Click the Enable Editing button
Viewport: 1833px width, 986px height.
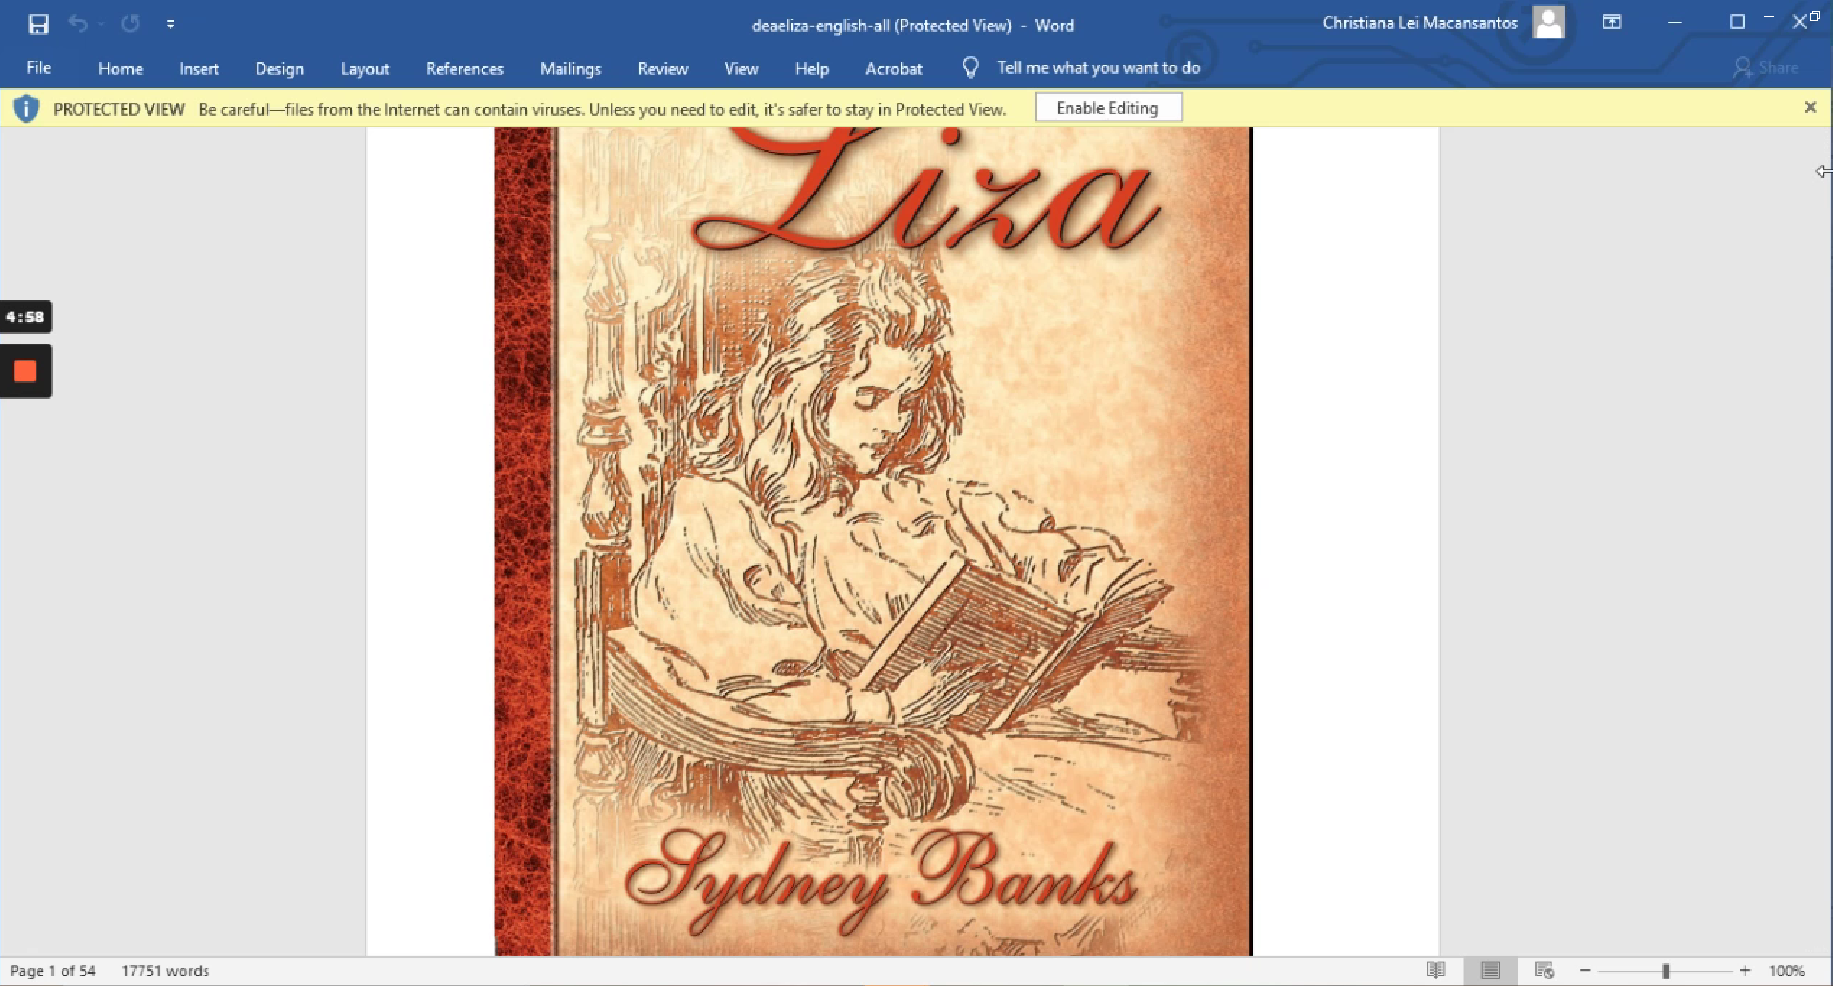(x=1107, y=108)
